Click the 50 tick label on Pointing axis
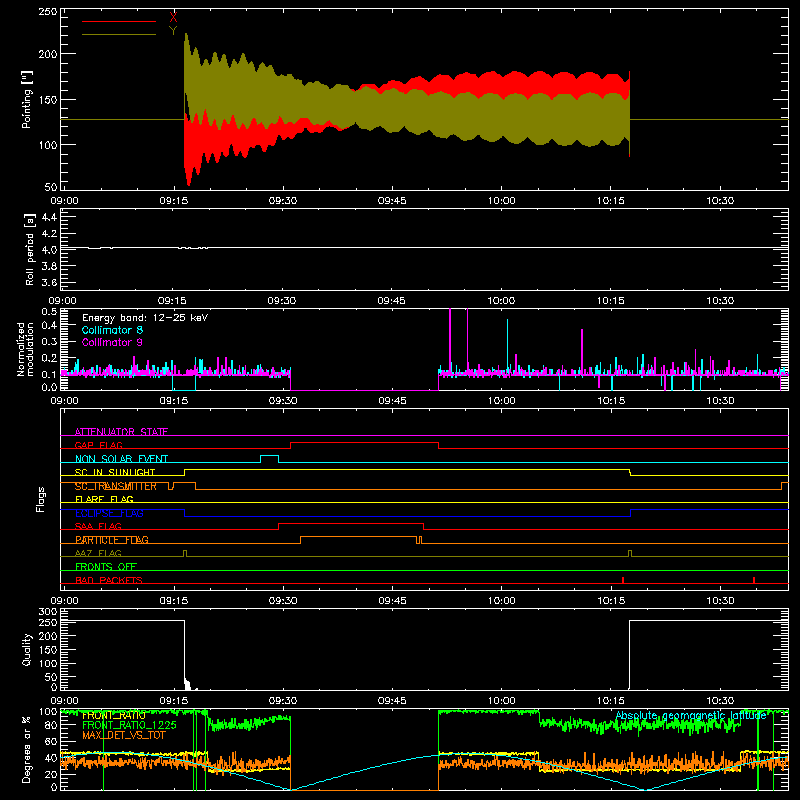This screenshot has width=800, height=800. 51,187
